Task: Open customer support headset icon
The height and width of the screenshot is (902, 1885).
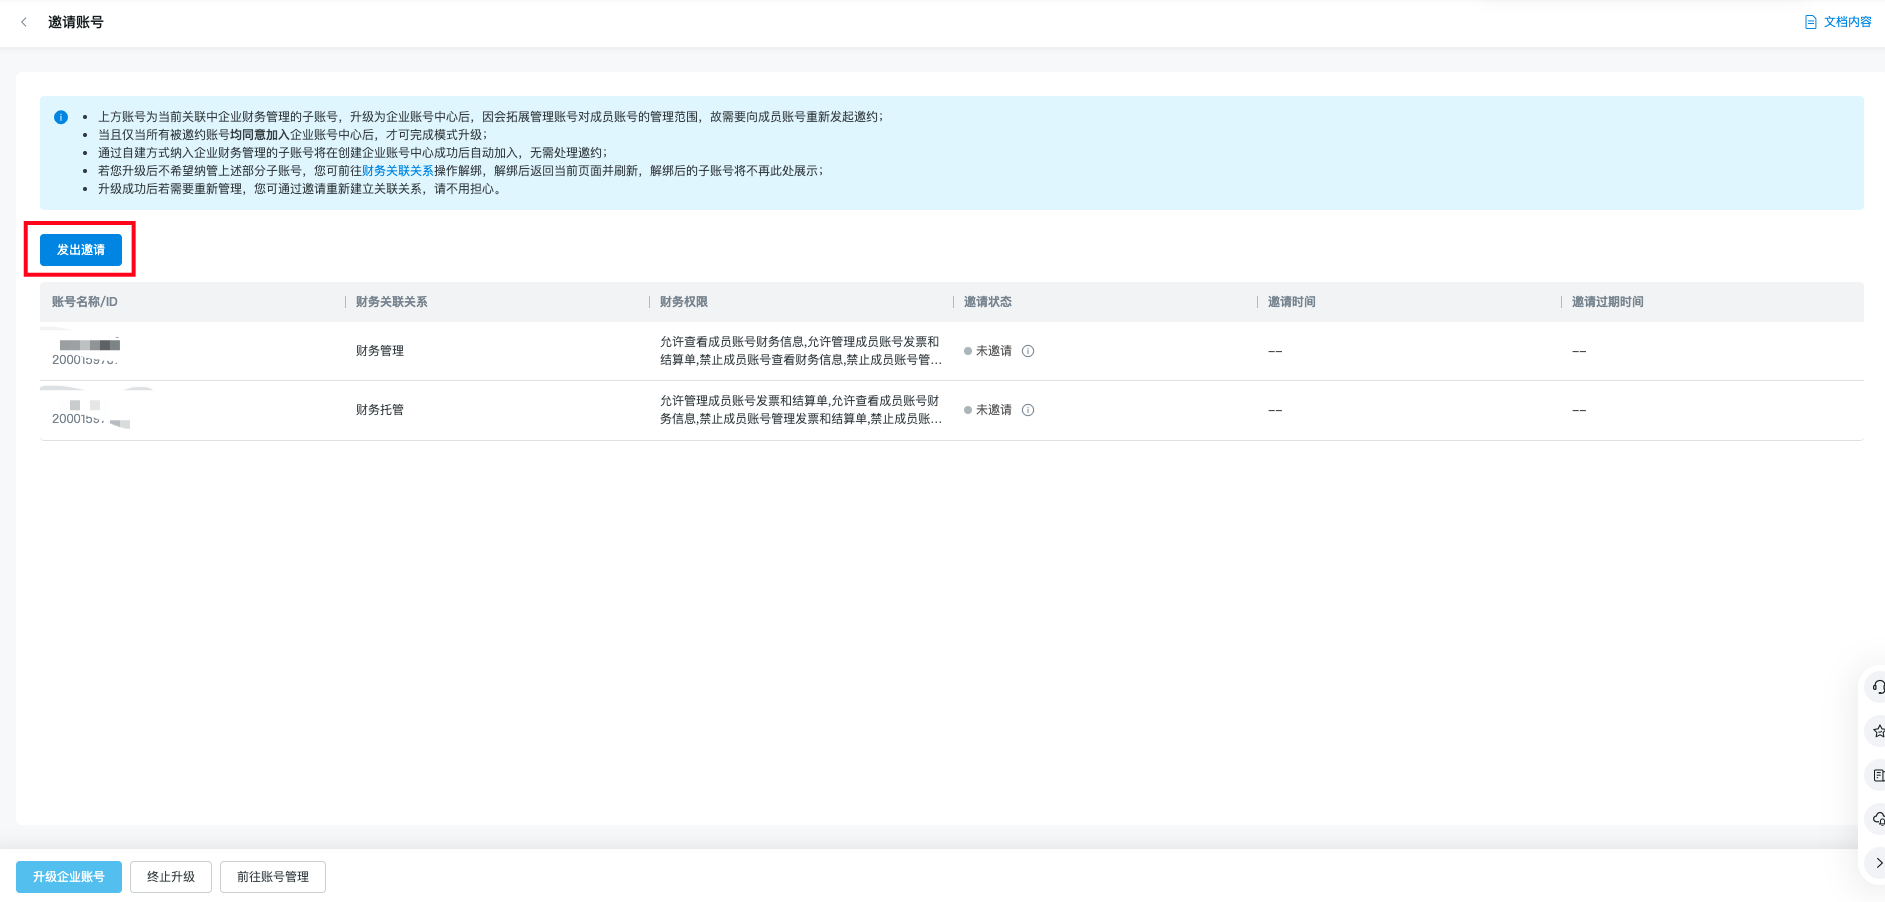Action: tap(1877, 687)
